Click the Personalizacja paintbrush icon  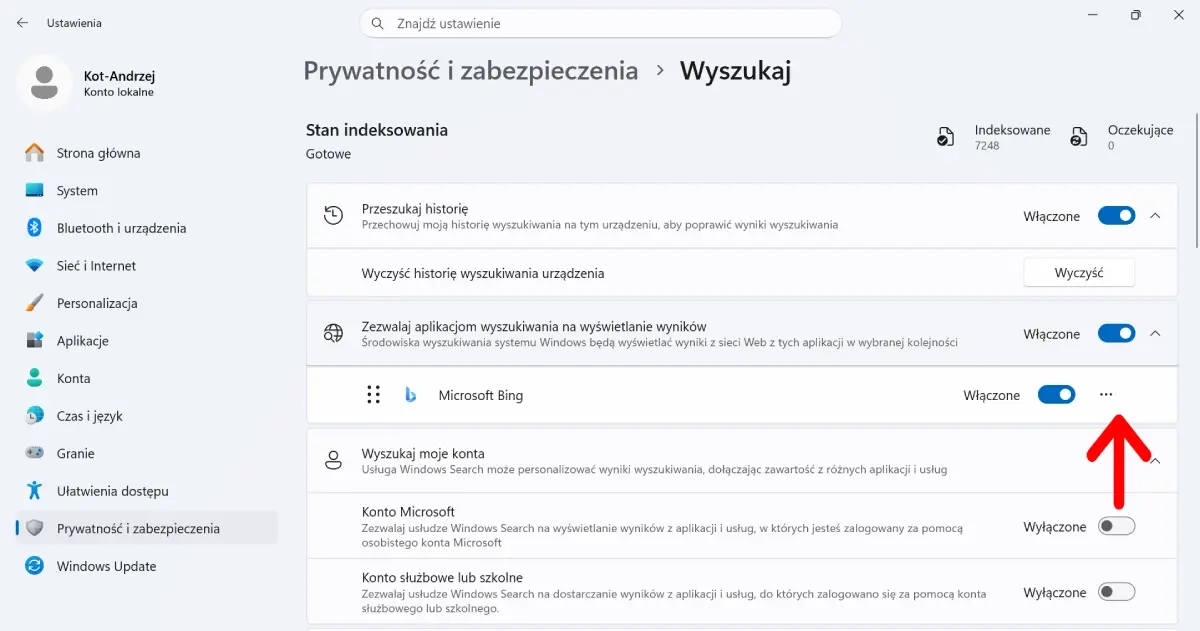(35, 303)
